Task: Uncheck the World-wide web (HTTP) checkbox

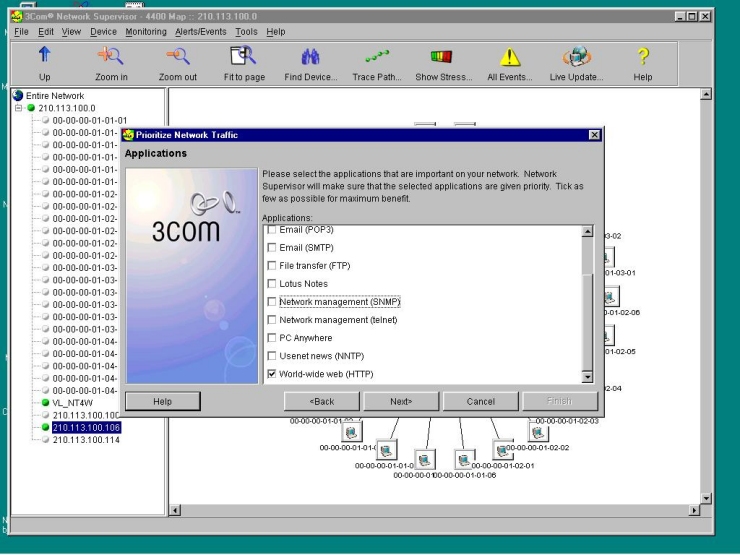Action: pyautogui.click(x=272, y=374)
